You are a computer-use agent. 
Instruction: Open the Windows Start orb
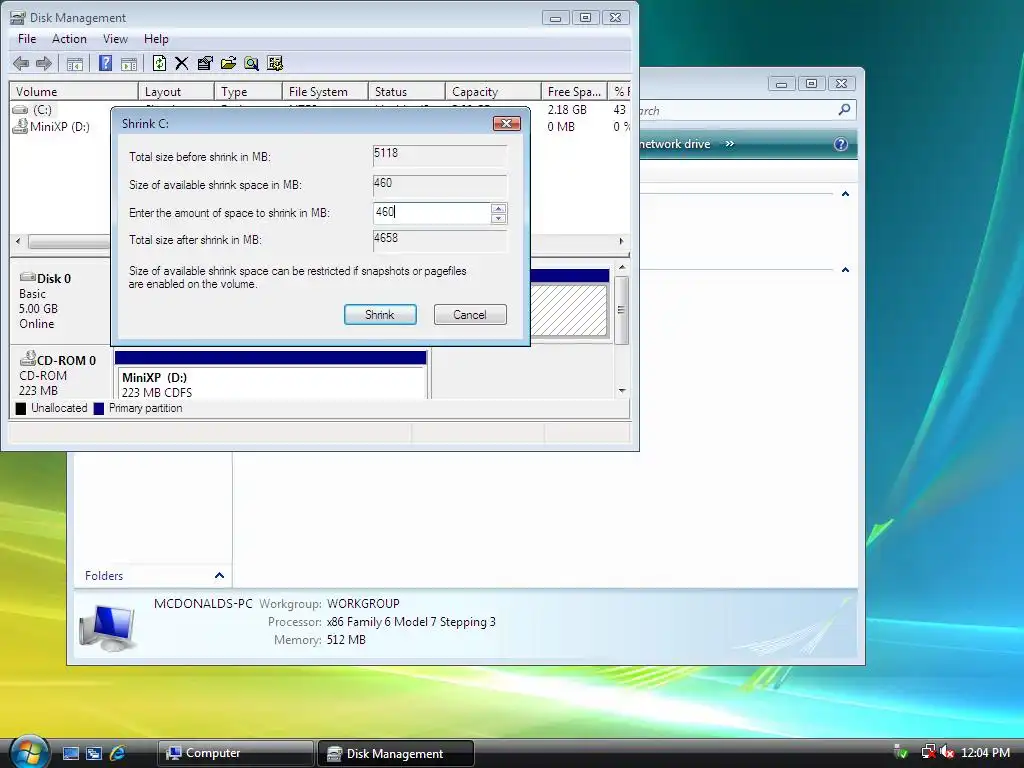[x=29, y=752]
